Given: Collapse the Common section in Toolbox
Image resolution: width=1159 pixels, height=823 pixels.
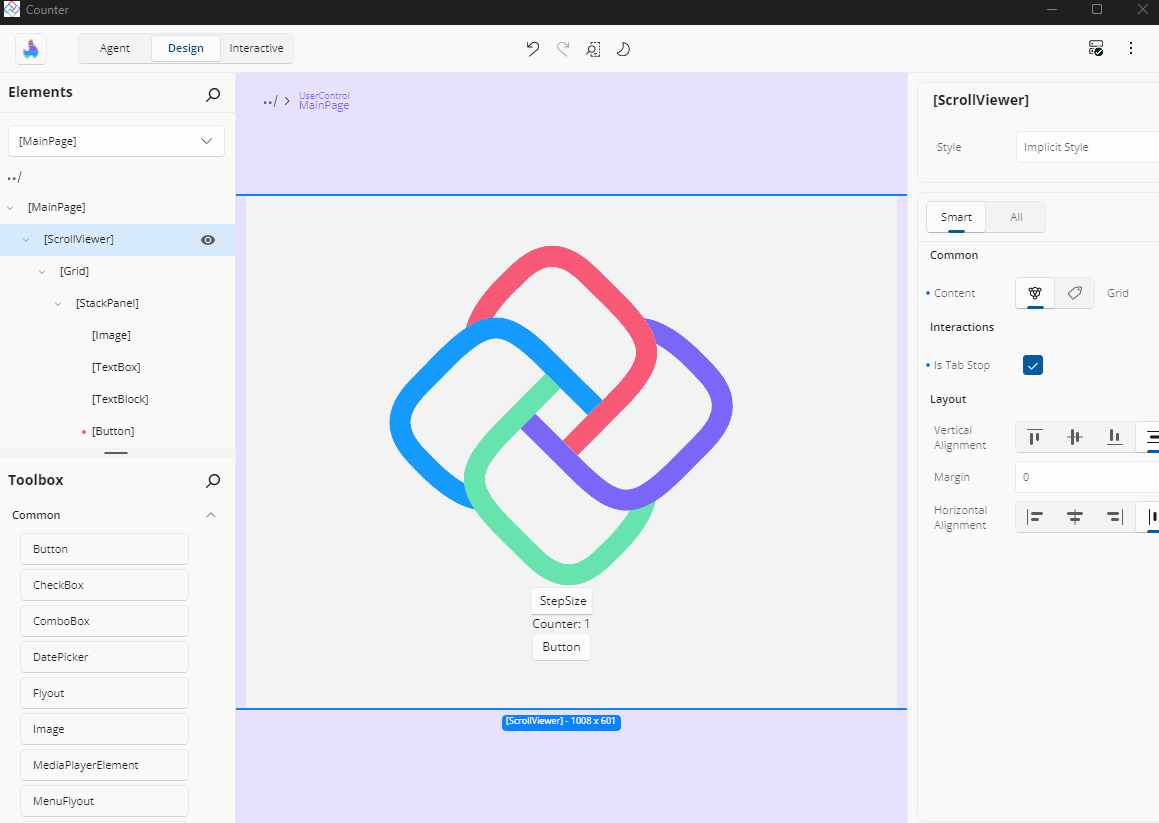Looking at the screenshot, I should coord(211,515).
